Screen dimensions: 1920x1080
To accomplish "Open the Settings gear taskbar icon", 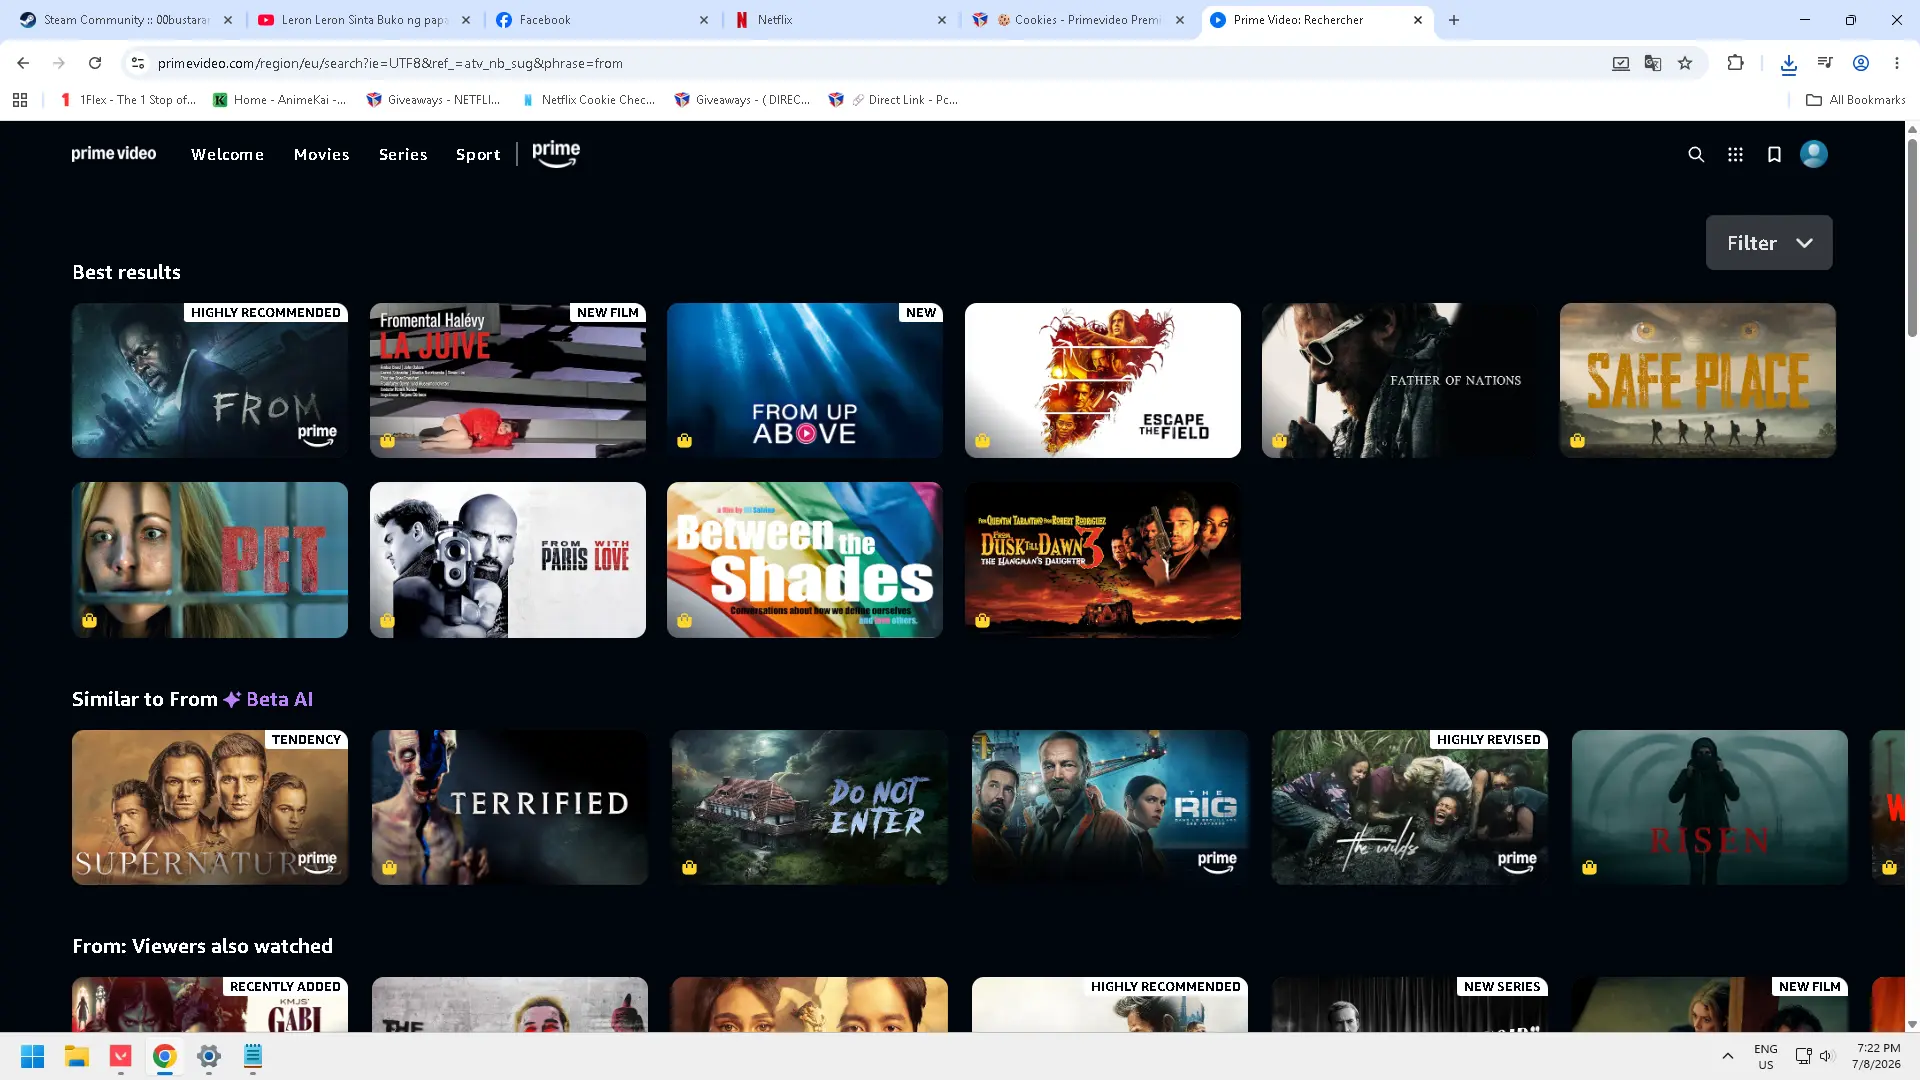I will [x=209, y=1056].
